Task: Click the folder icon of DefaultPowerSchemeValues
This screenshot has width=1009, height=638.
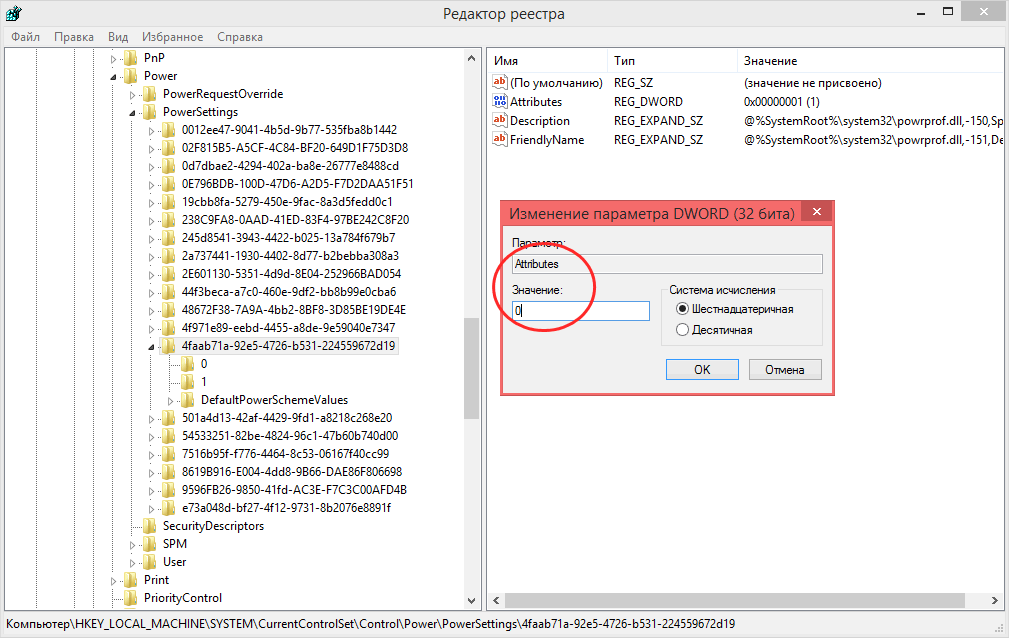Action: pos(188,400)
